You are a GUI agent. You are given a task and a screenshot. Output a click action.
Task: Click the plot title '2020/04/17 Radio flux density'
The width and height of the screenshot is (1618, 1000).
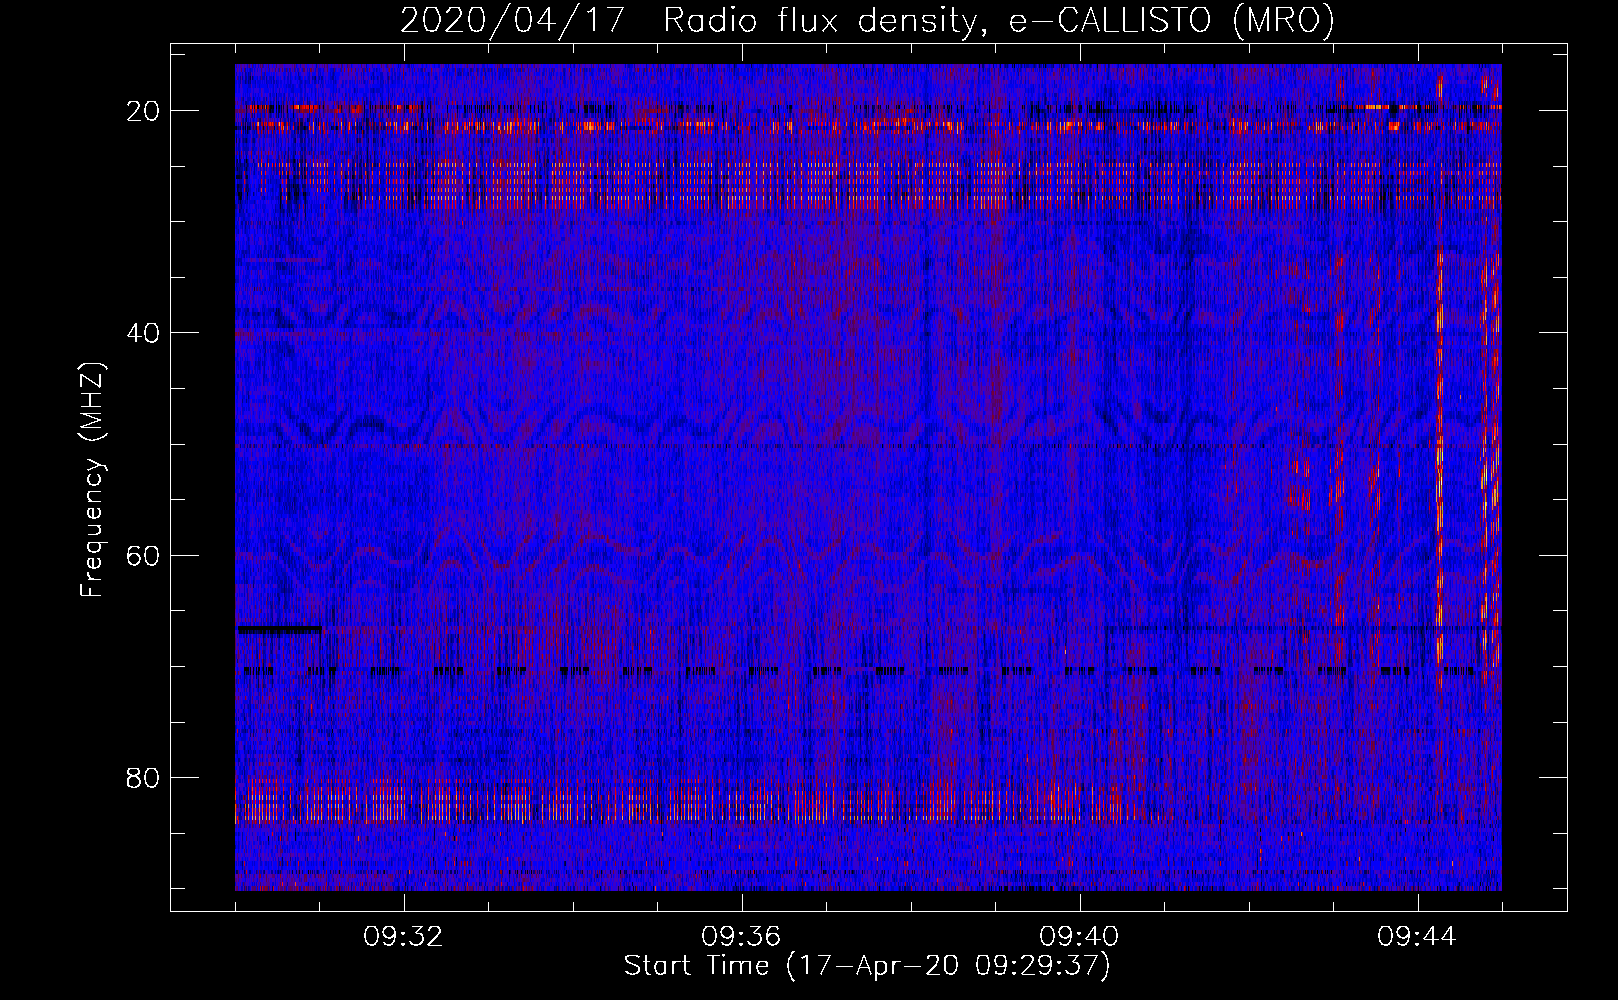(867, 20)
